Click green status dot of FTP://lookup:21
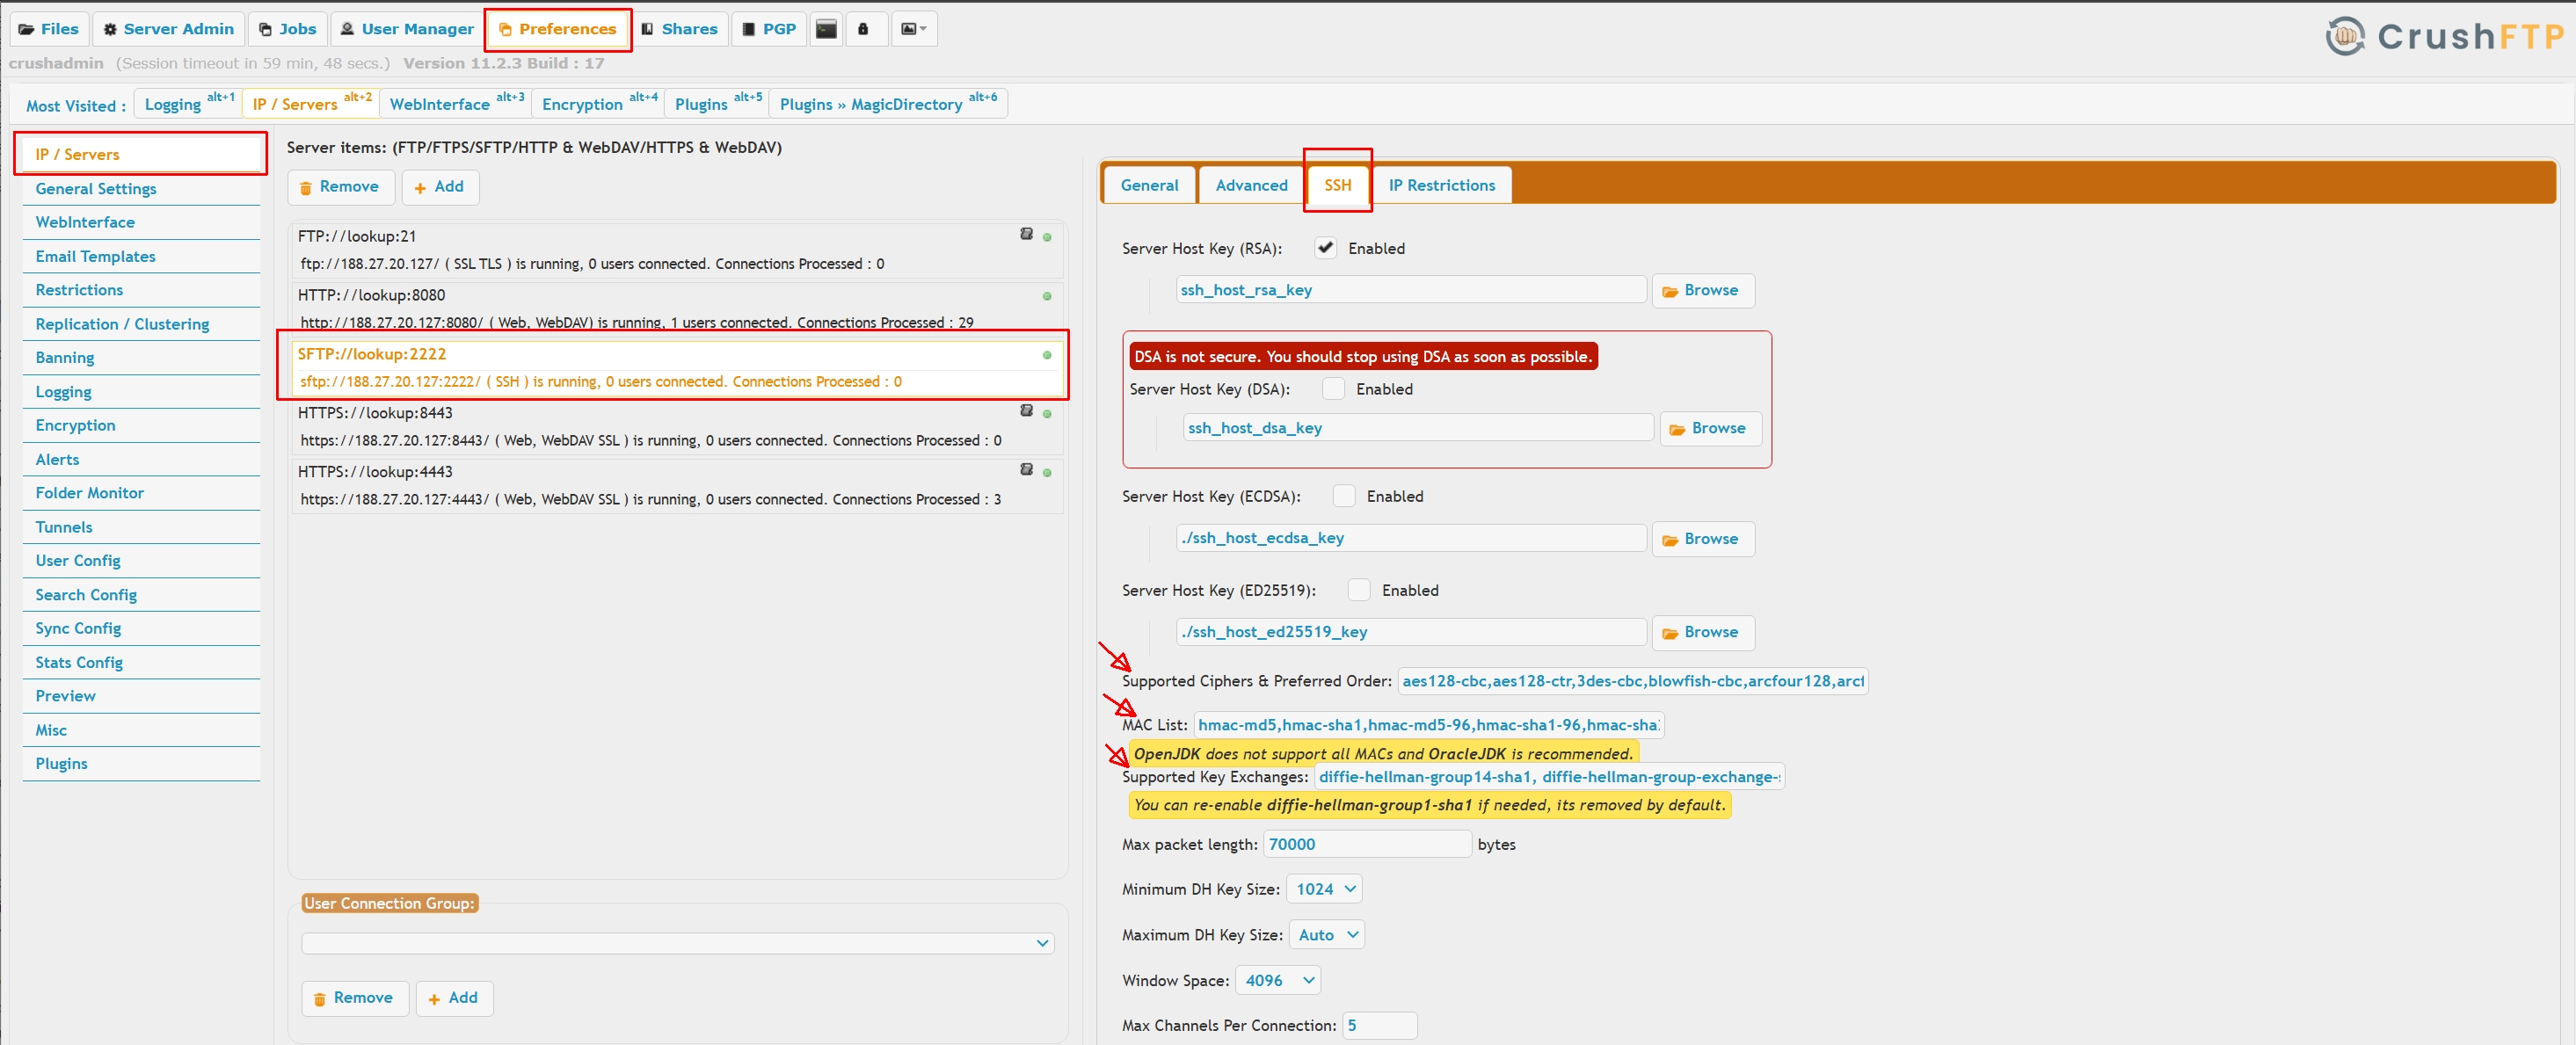Screen dimensions: 2576x1045 [1047, 238]
